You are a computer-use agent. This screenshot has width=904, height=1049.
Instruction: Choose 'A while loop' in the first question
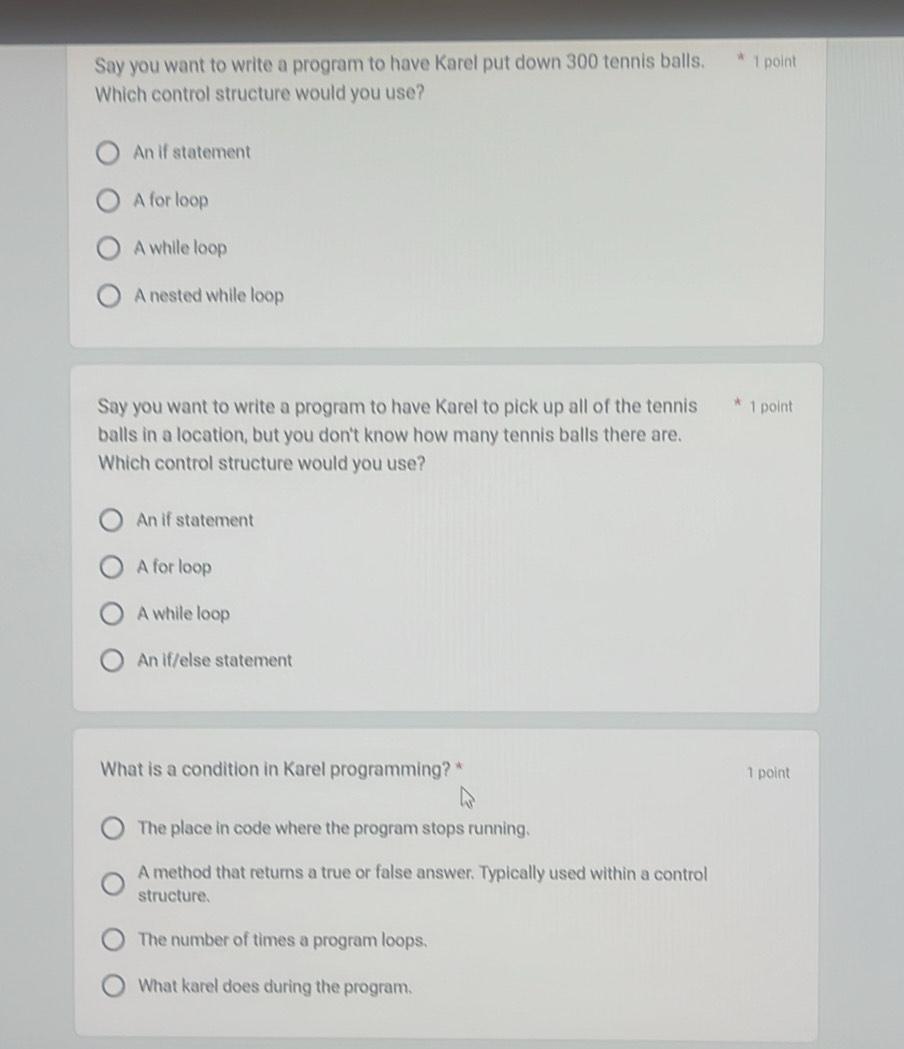click(x=110, y=248)
